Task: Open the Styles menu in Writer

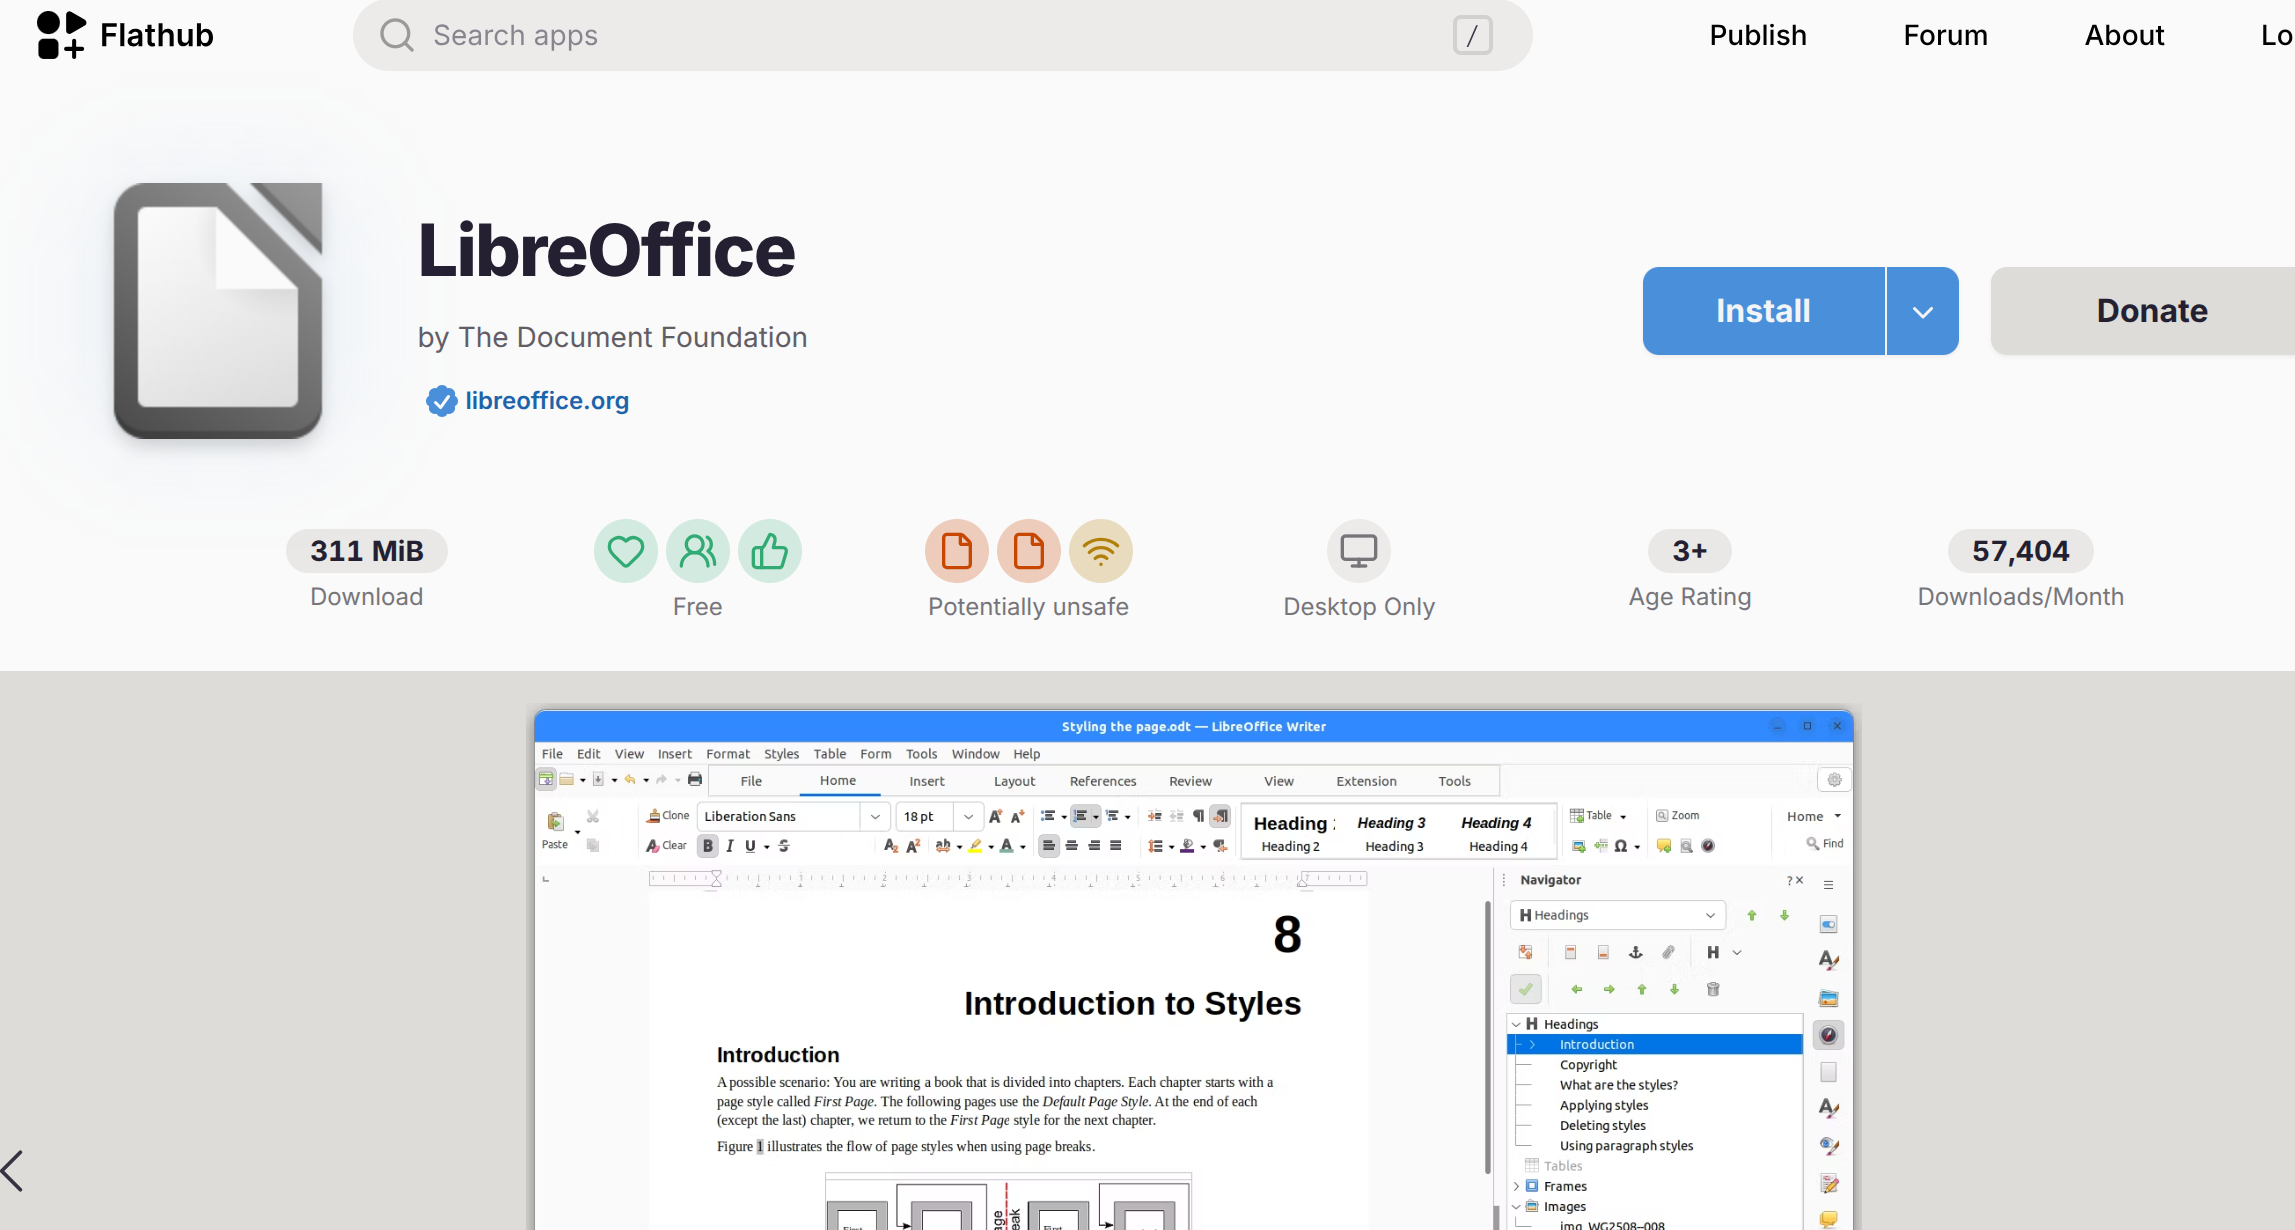Action: 782,754
